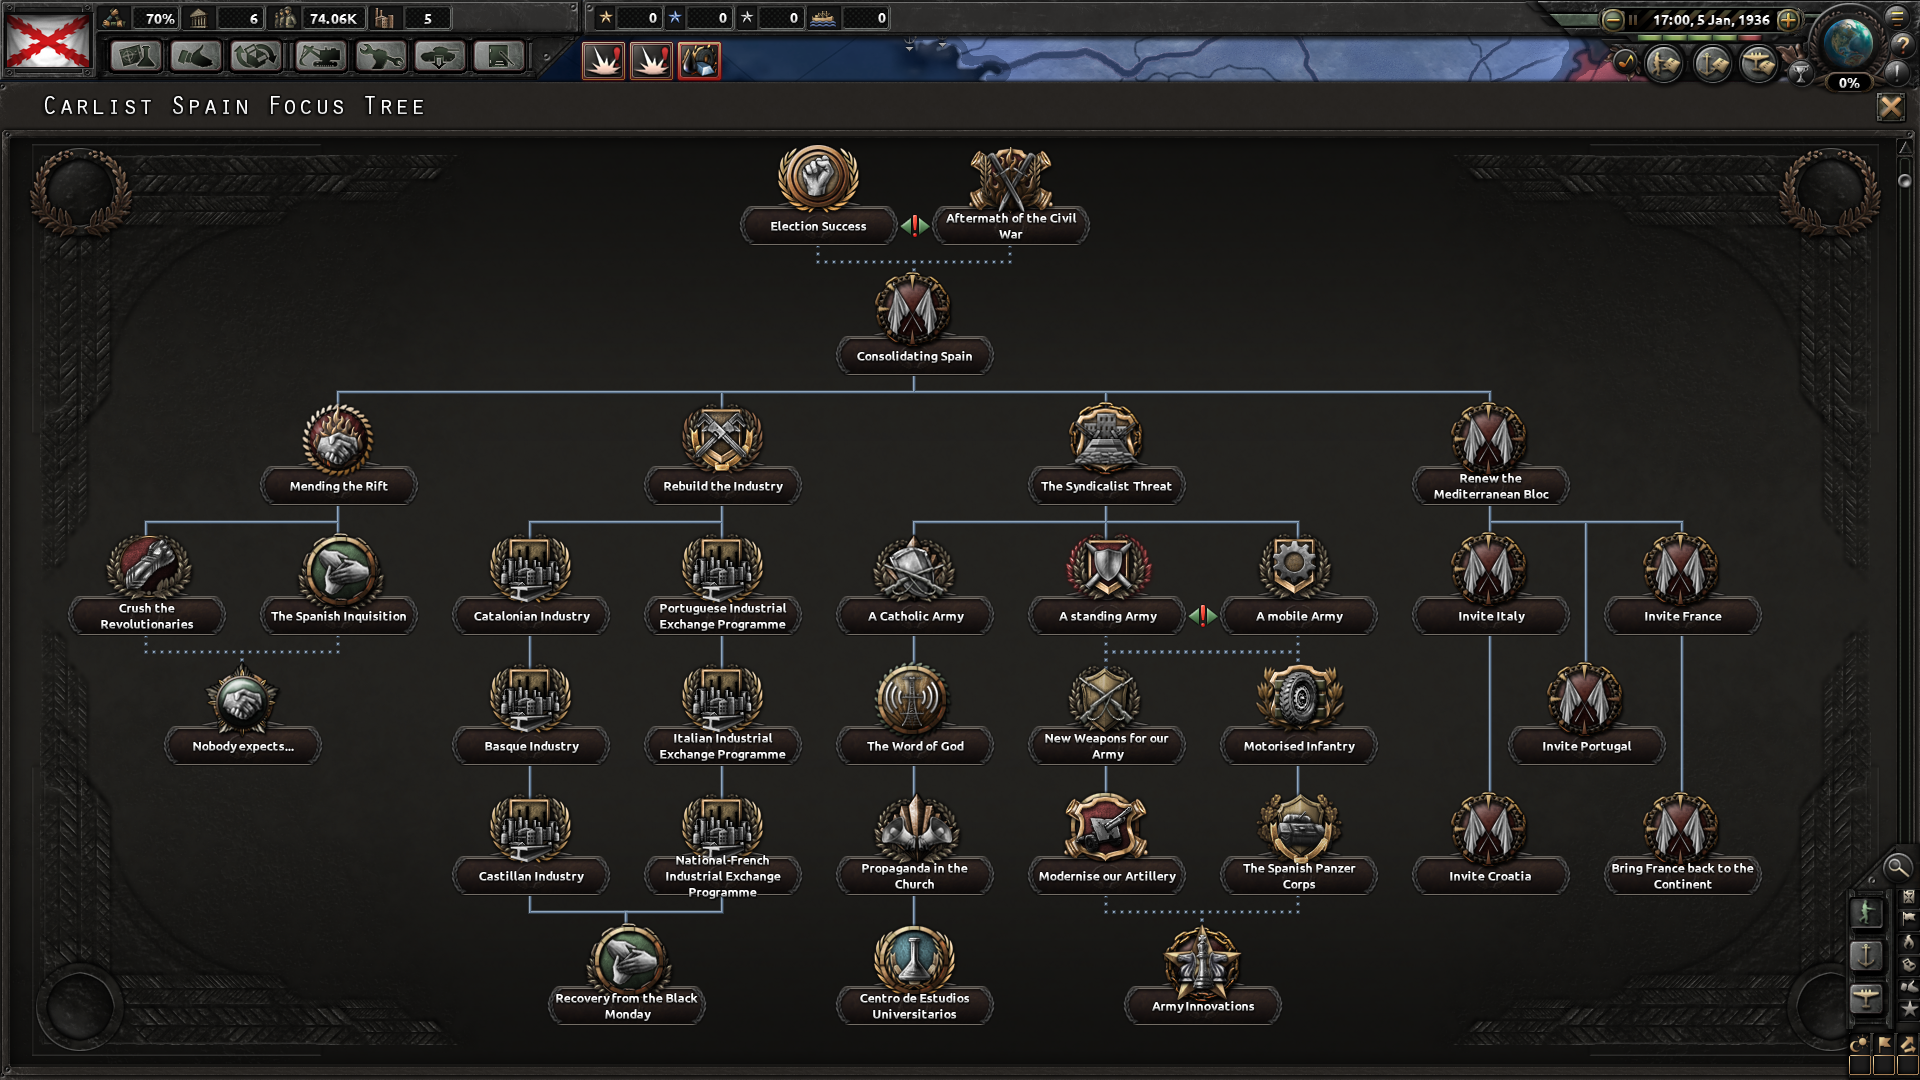
Task: Open the achievements trophy icon
Action: tap(1800, 72)
